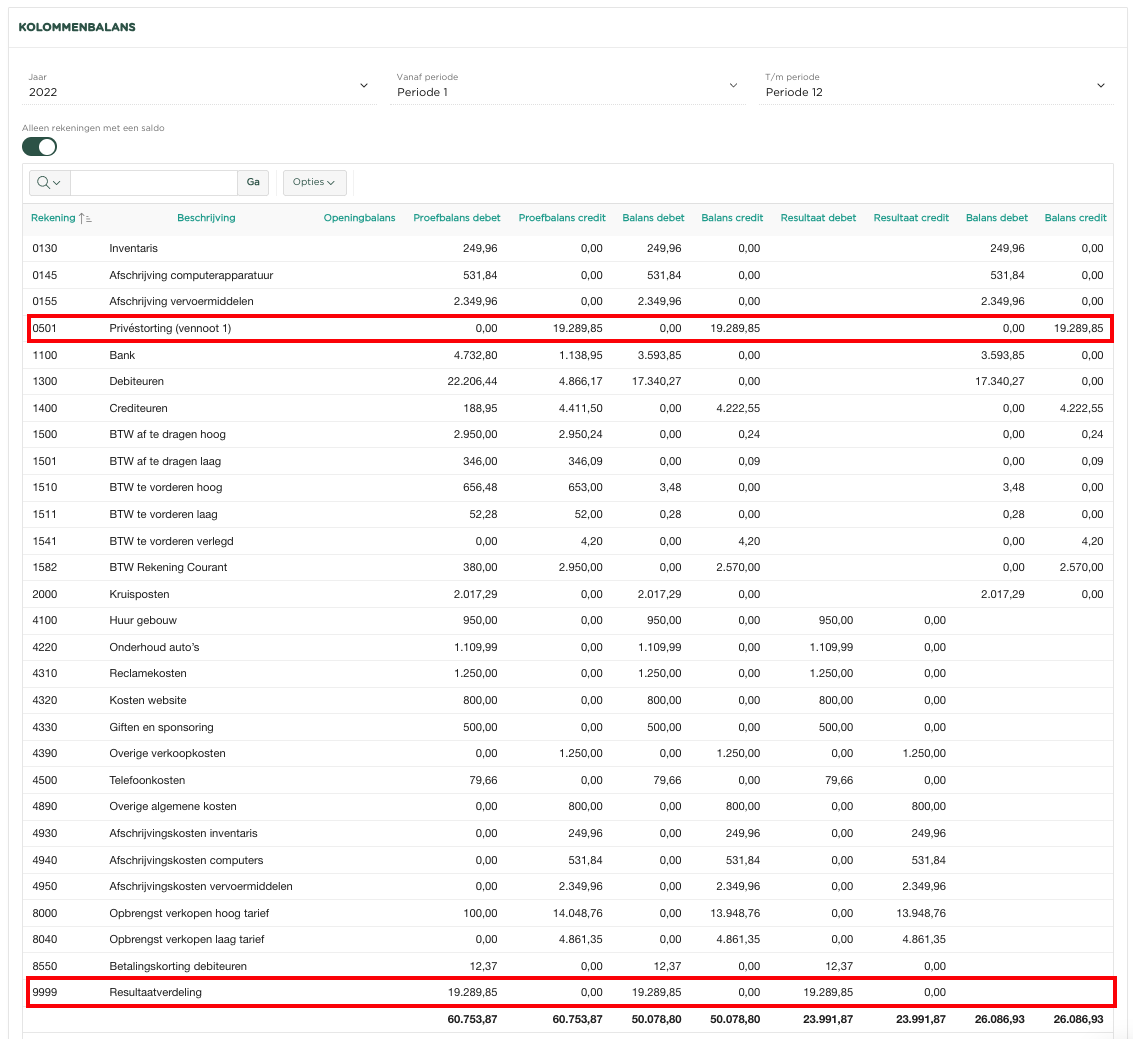The height and width of the screenshot is (1039, 1133).
Task: Click the Openingbalans column header
Action: 359,218
